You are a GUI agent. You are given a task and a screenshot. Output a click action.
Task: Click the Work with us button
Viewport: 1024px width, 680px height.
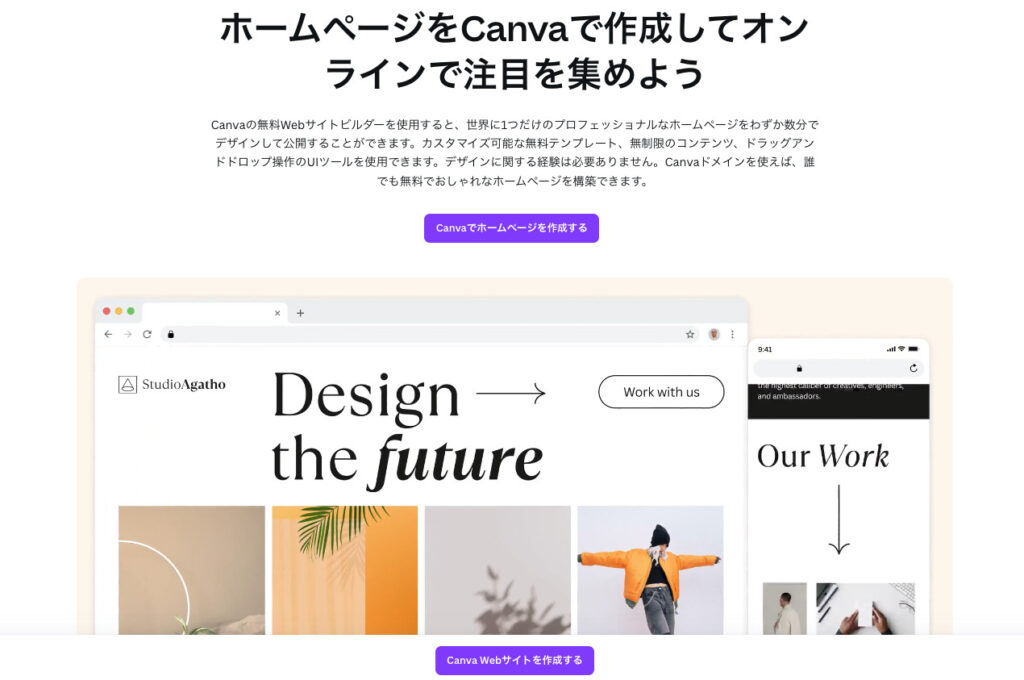[661, 392]
